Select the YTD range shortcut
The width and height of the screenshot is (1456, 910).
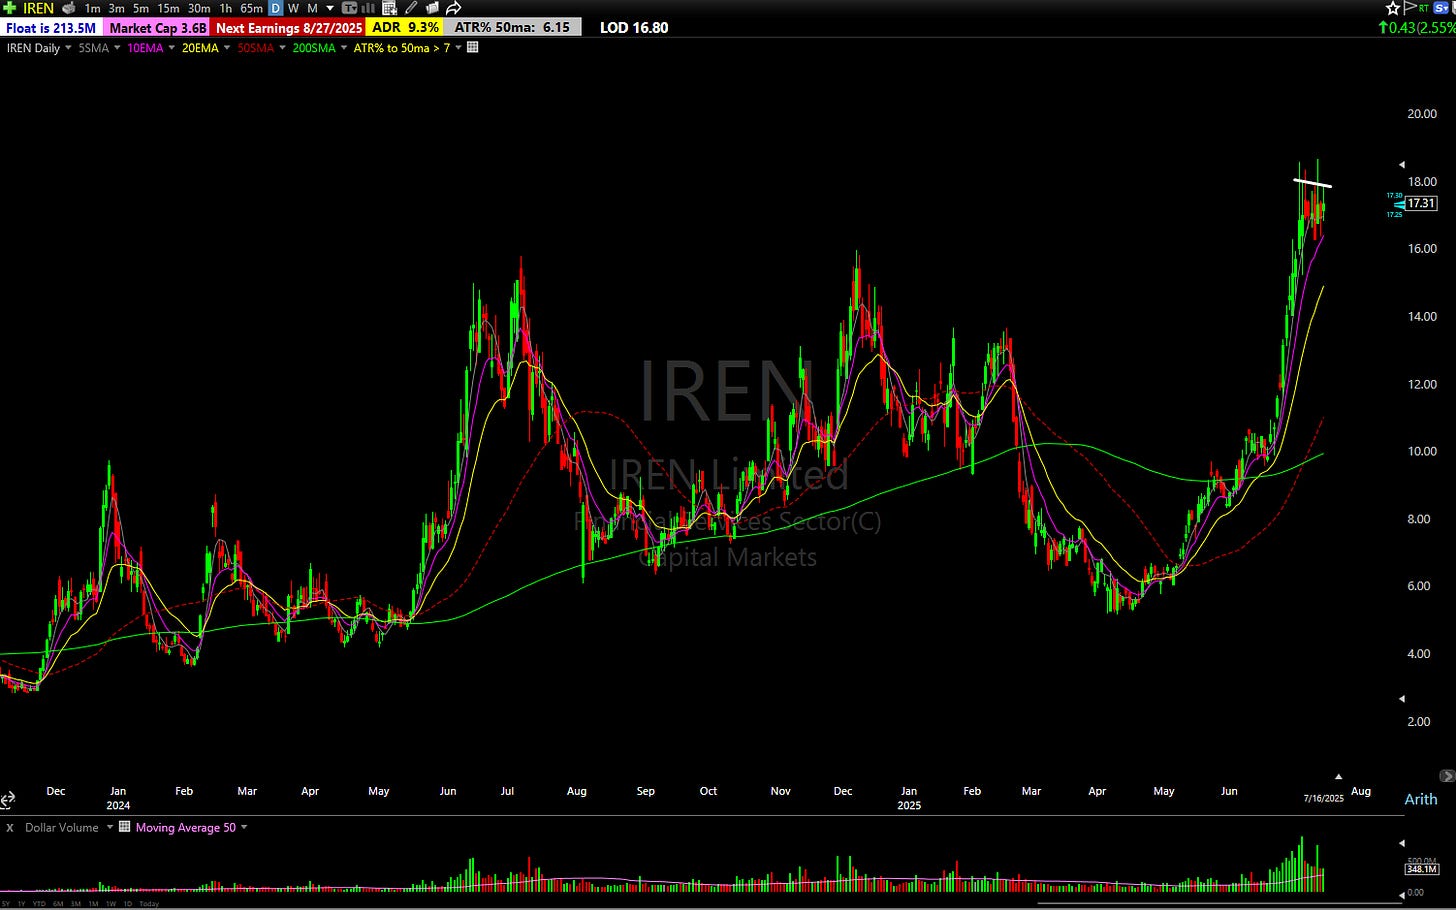39,904
